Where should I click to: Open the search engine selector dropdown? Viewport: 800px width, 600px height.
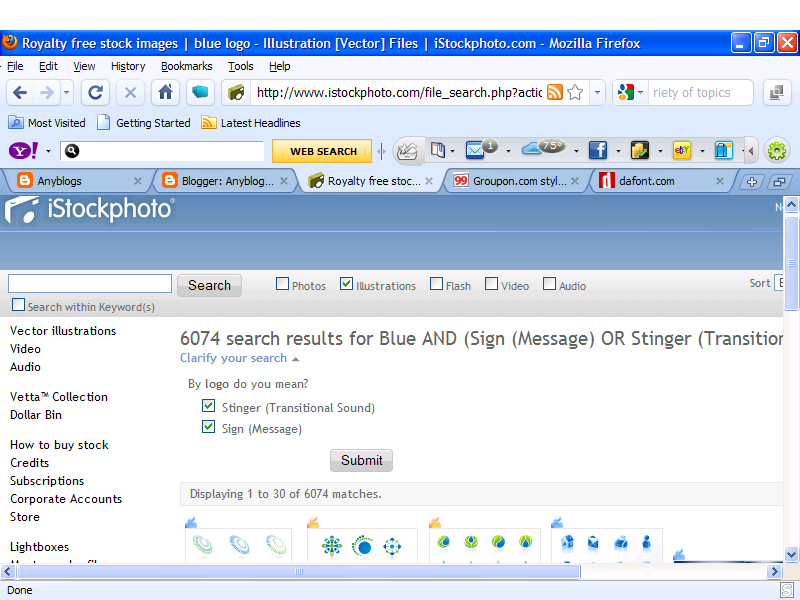tap(640, 92)
